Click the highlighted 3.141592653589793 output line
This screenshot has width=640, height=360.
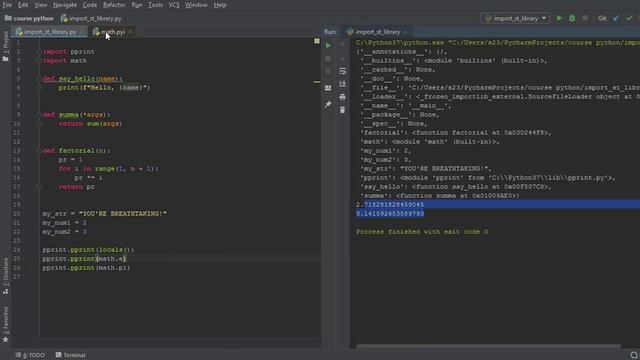click(x=390, y=213)
